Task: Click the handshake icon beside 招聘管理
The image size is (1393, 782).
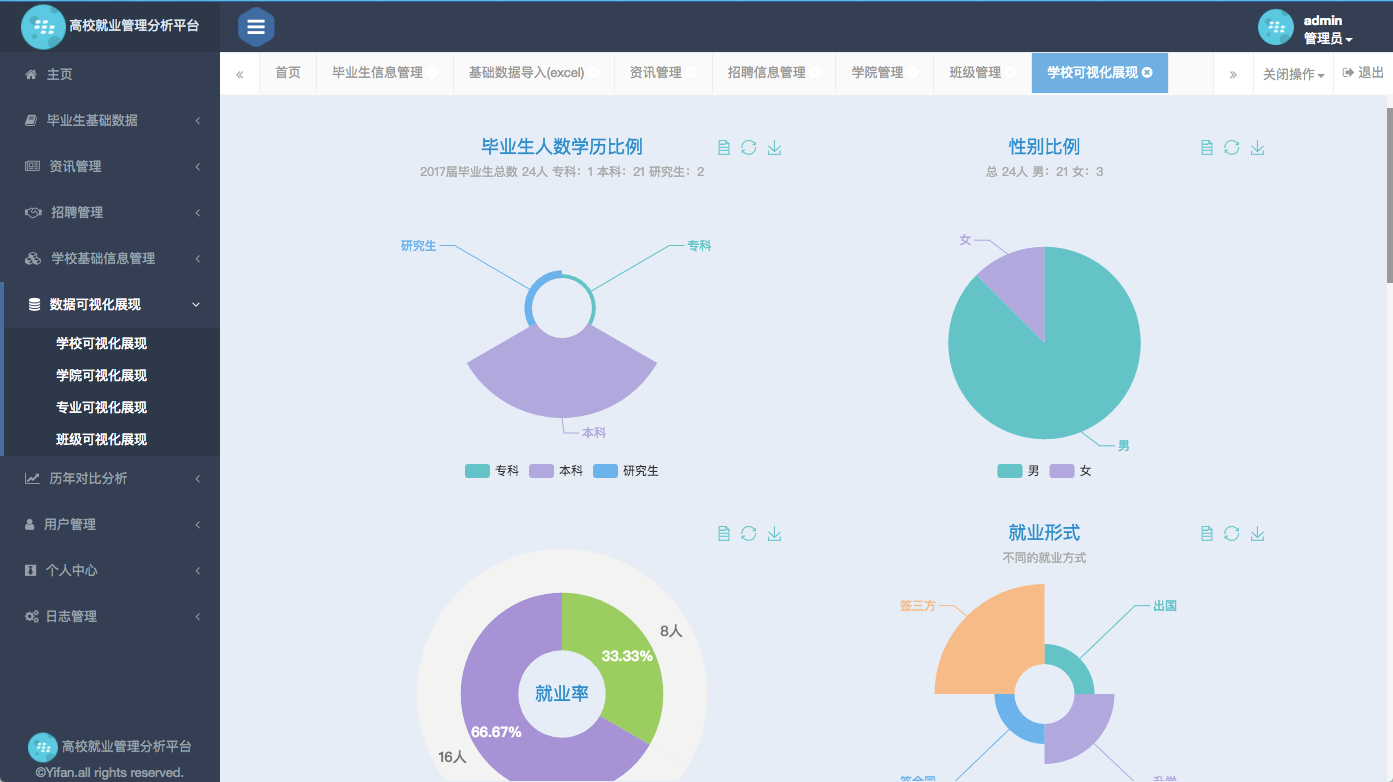Action: point(33,212)
